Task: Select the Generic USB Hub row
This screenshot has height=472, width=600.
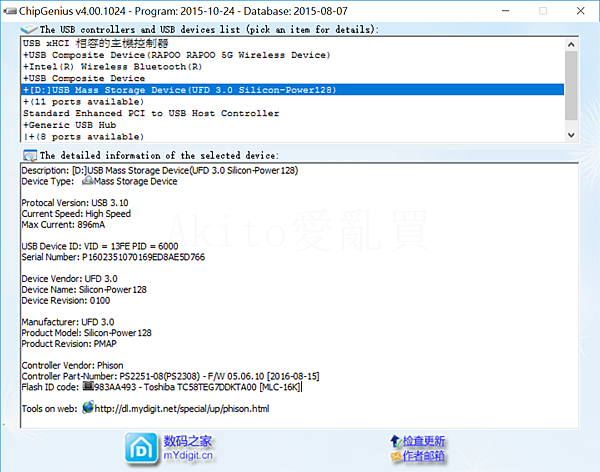Action: pos(293,125)
